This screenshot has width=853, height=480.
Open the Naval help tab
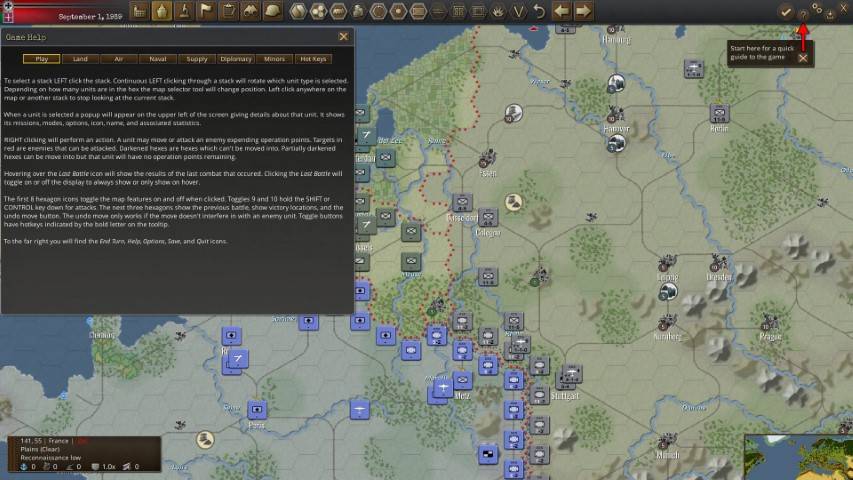pos(158,59)
